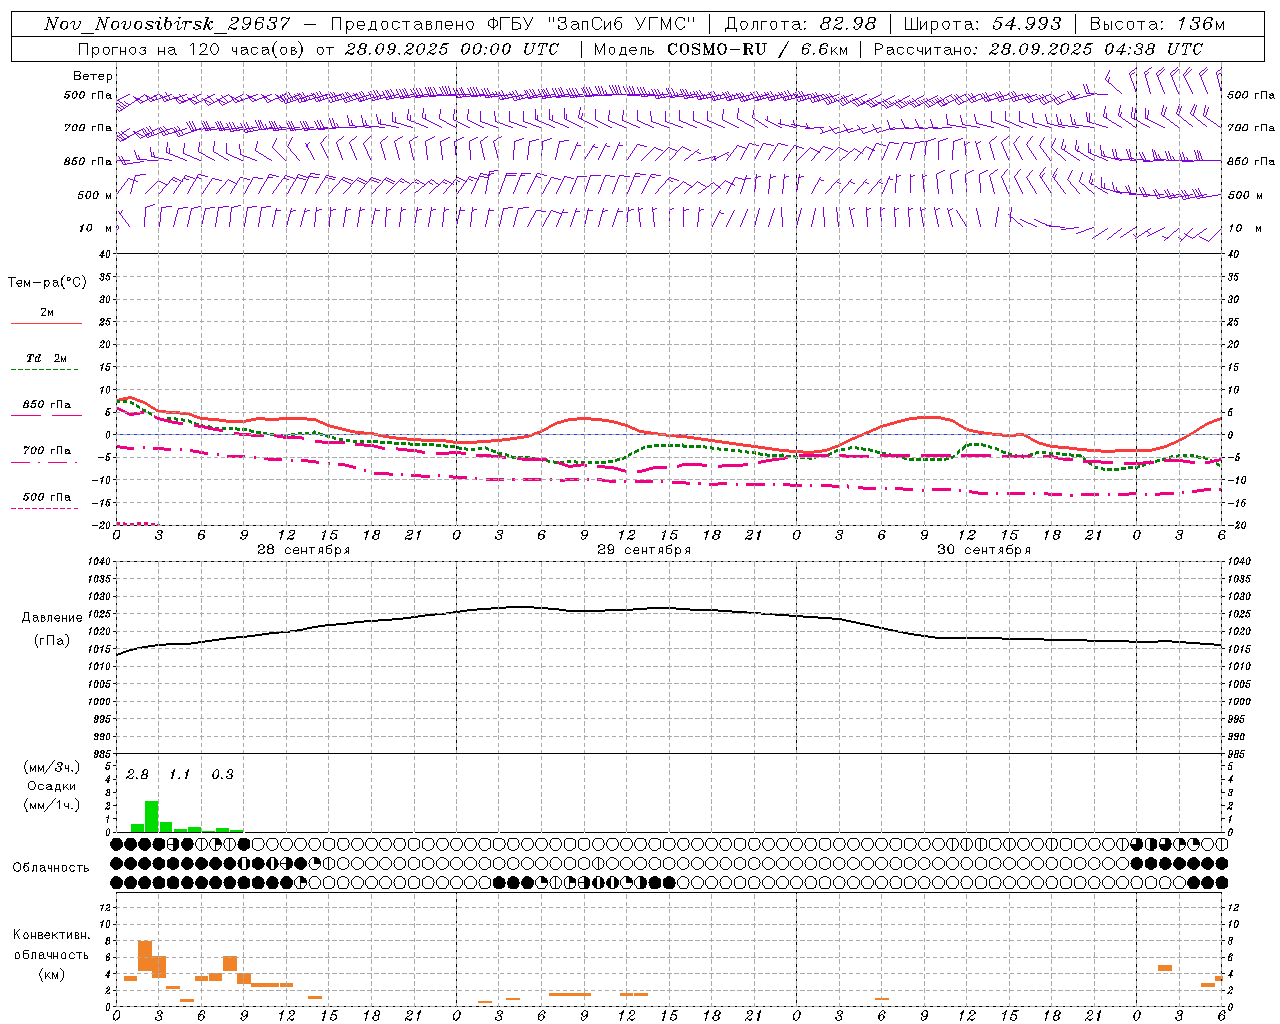Select the 2.8 precipitation total value
The width and height of the screenshot is (1280, 1024).
click(x=137, y=775)
